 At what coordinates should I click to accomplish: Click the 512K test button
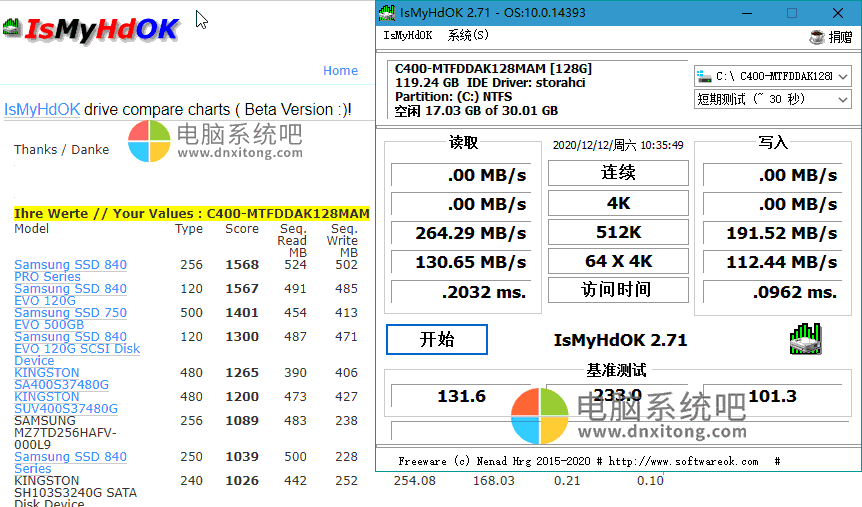point(618,232)
